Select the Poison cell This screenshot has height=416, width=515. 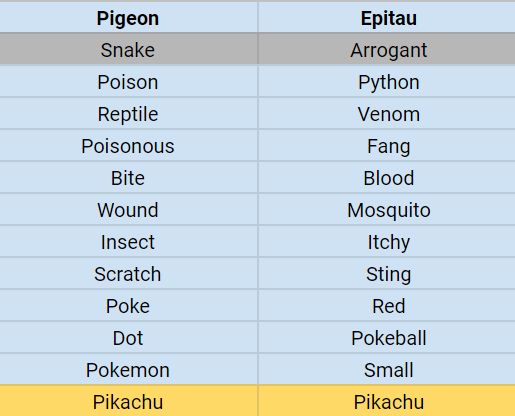point(128,82)
